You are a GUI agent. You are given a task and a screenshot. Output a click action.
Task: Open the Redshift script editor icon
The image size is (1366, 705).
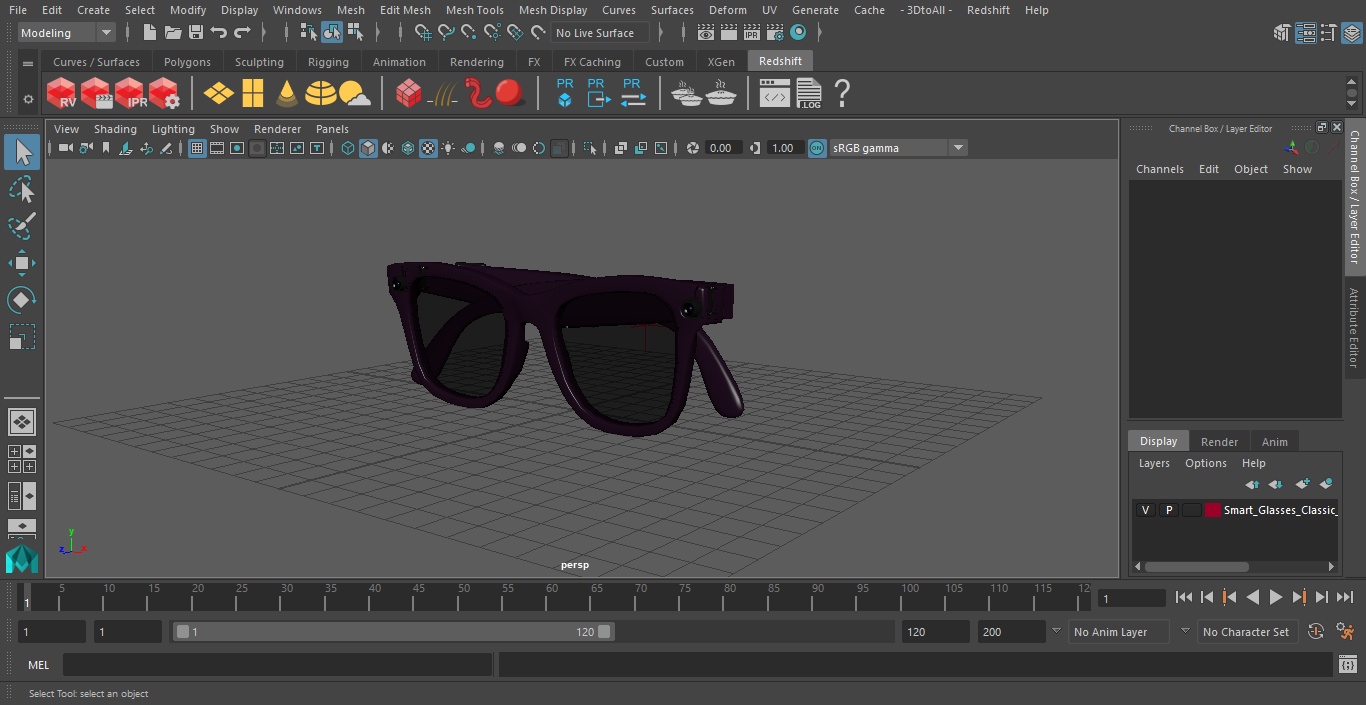(774, 94)
